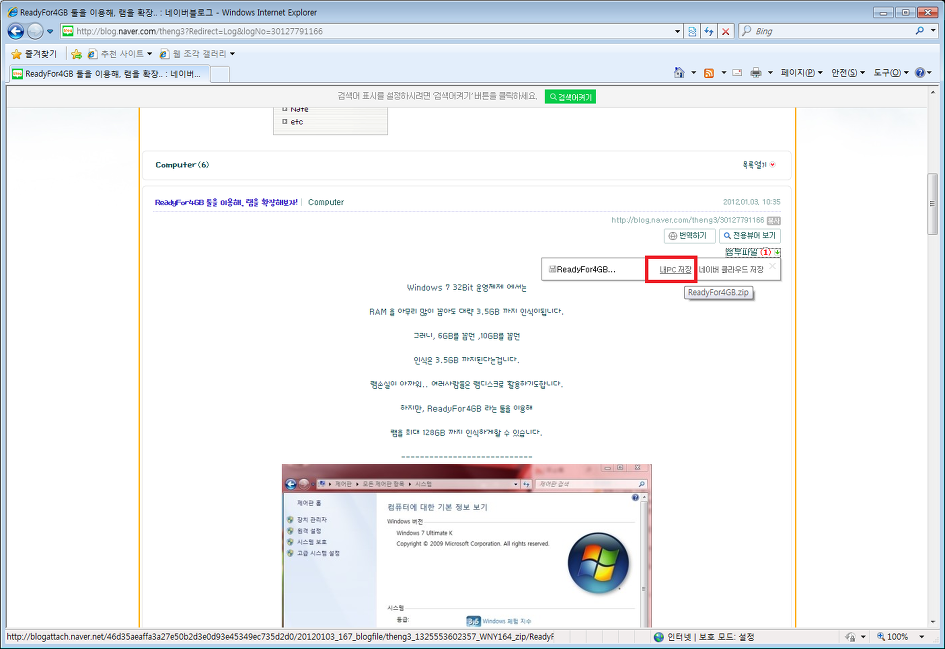Screen dimensions: 945x649
Task: Click the 네이버 클라우드 저장 link
Action: pyautogui.click(x=731, y=269)
